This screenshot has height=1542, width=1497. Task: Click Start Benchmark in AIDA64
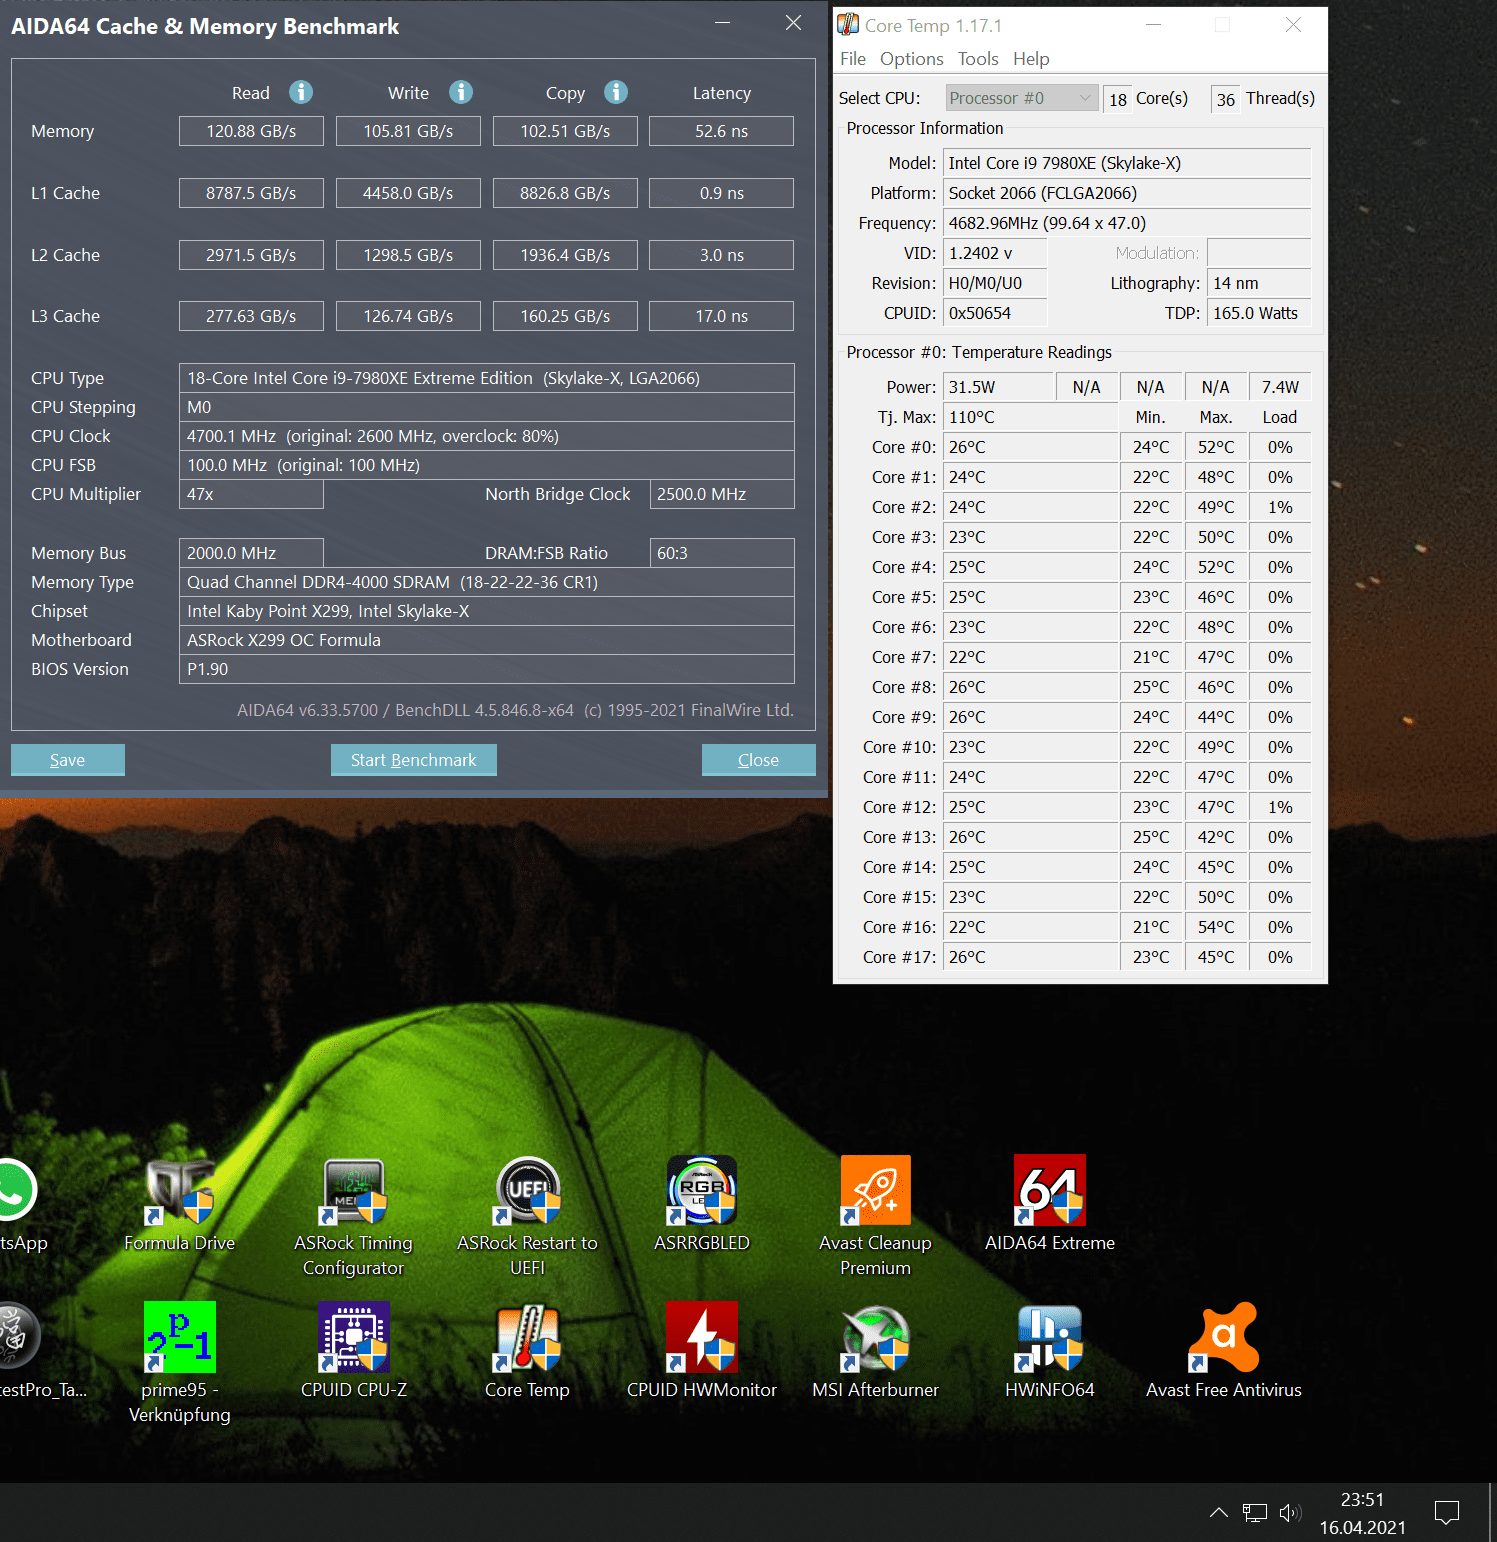click(414, 760)
